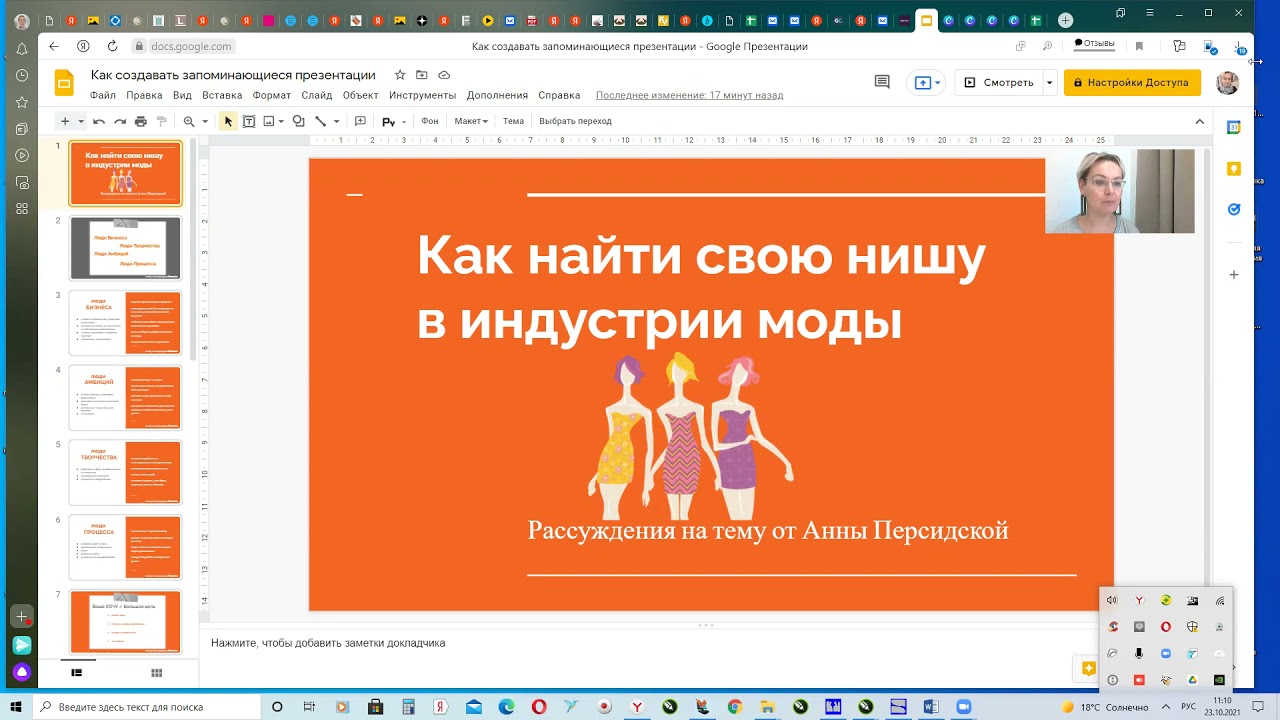The image size is (1280, 720).
Task: Open the Макет layout dropdown
Action: click(x=471, y=121)
